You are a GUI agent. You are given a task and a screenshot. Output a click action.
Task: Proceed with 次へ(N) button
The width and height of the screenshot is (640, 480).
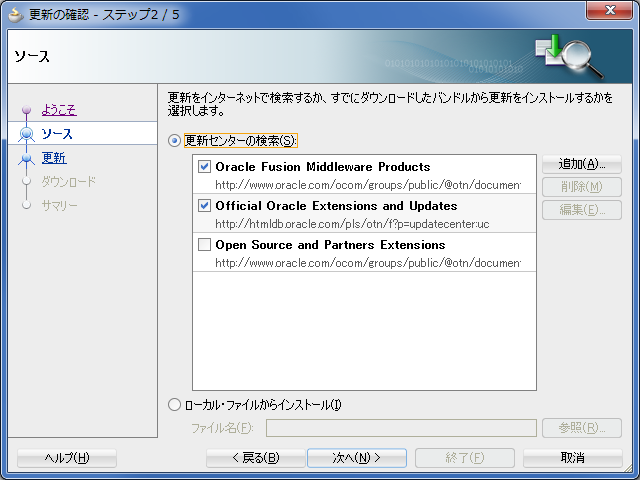coord(357,458)
